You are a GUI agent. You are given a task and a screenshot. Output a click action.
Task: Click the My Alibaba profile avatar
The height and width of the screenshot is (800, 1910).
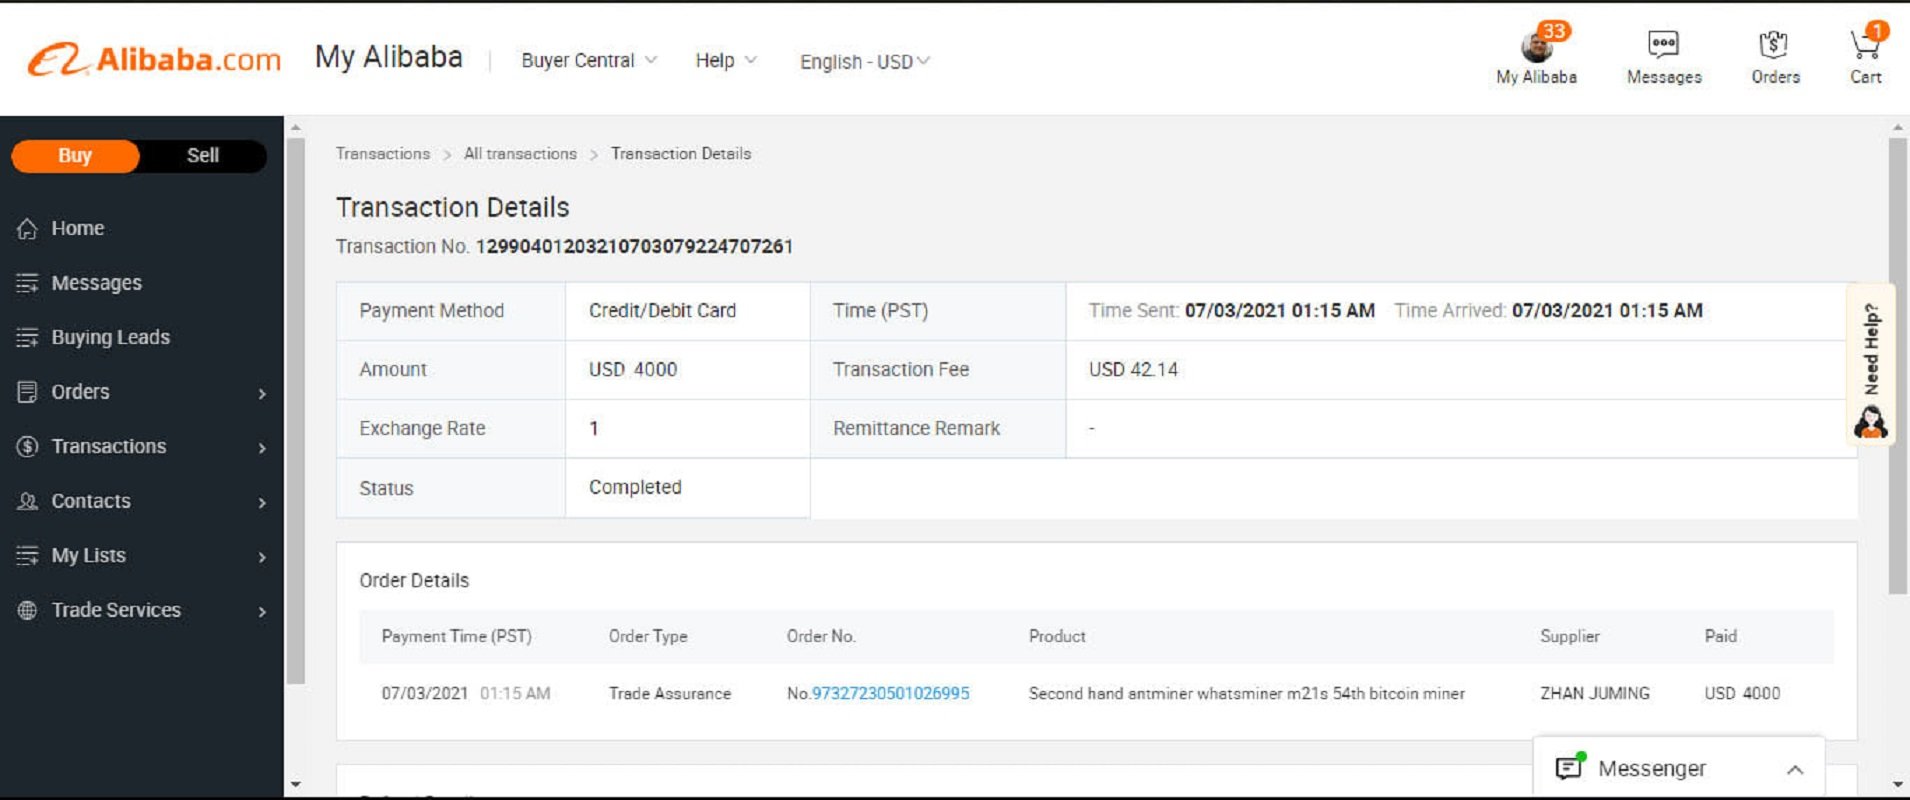(1536, 46)
